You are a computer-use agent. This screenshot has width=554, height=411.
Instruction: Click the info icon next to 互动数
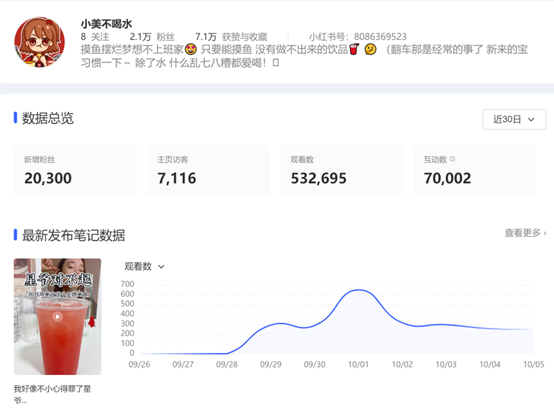click(452, 159)
